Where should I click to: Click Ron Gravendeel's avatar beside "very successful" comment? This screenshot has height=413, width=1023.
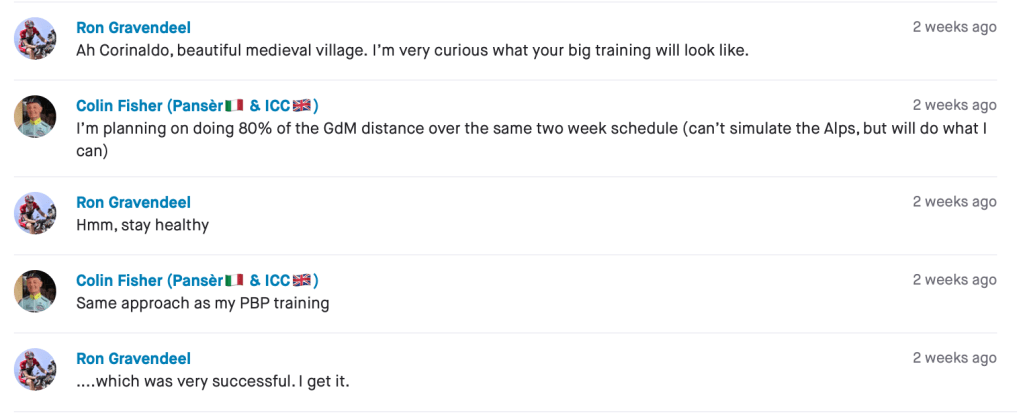coord(34,369)
